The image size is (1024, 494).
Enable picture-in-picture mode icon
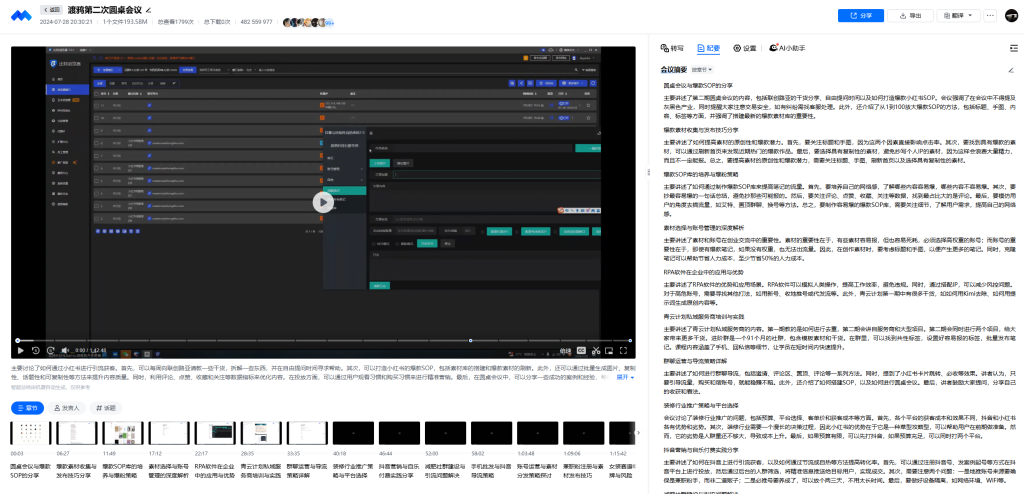click(x=610, y=351)
